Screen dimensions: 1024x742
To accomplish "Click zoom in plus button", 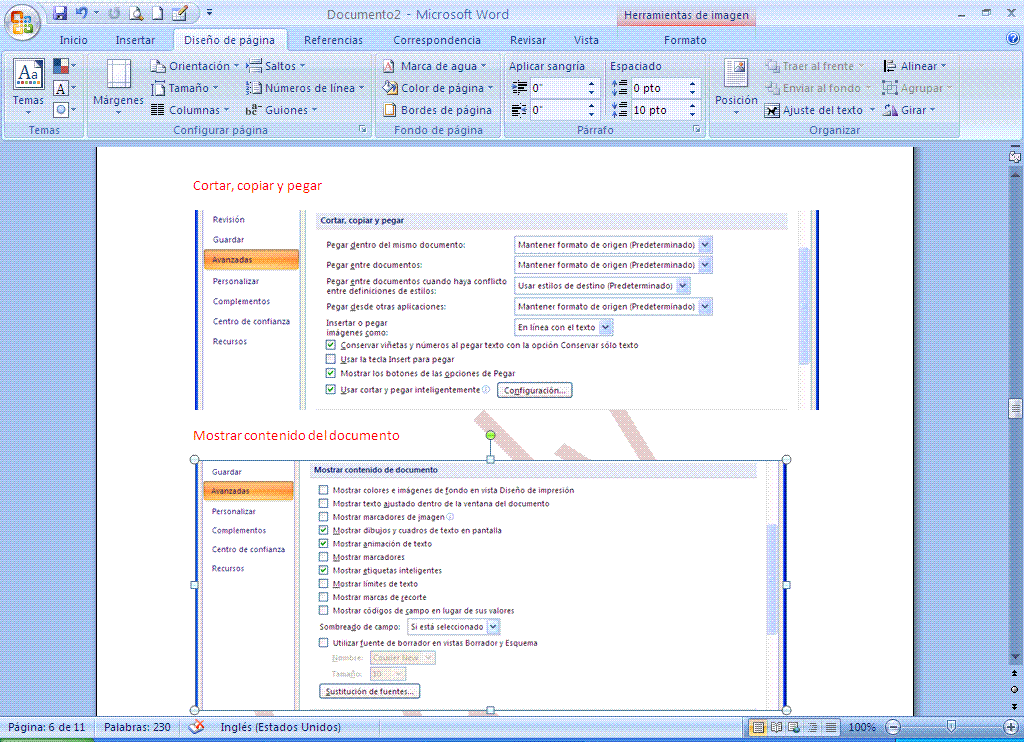I will pos(1011,727).
